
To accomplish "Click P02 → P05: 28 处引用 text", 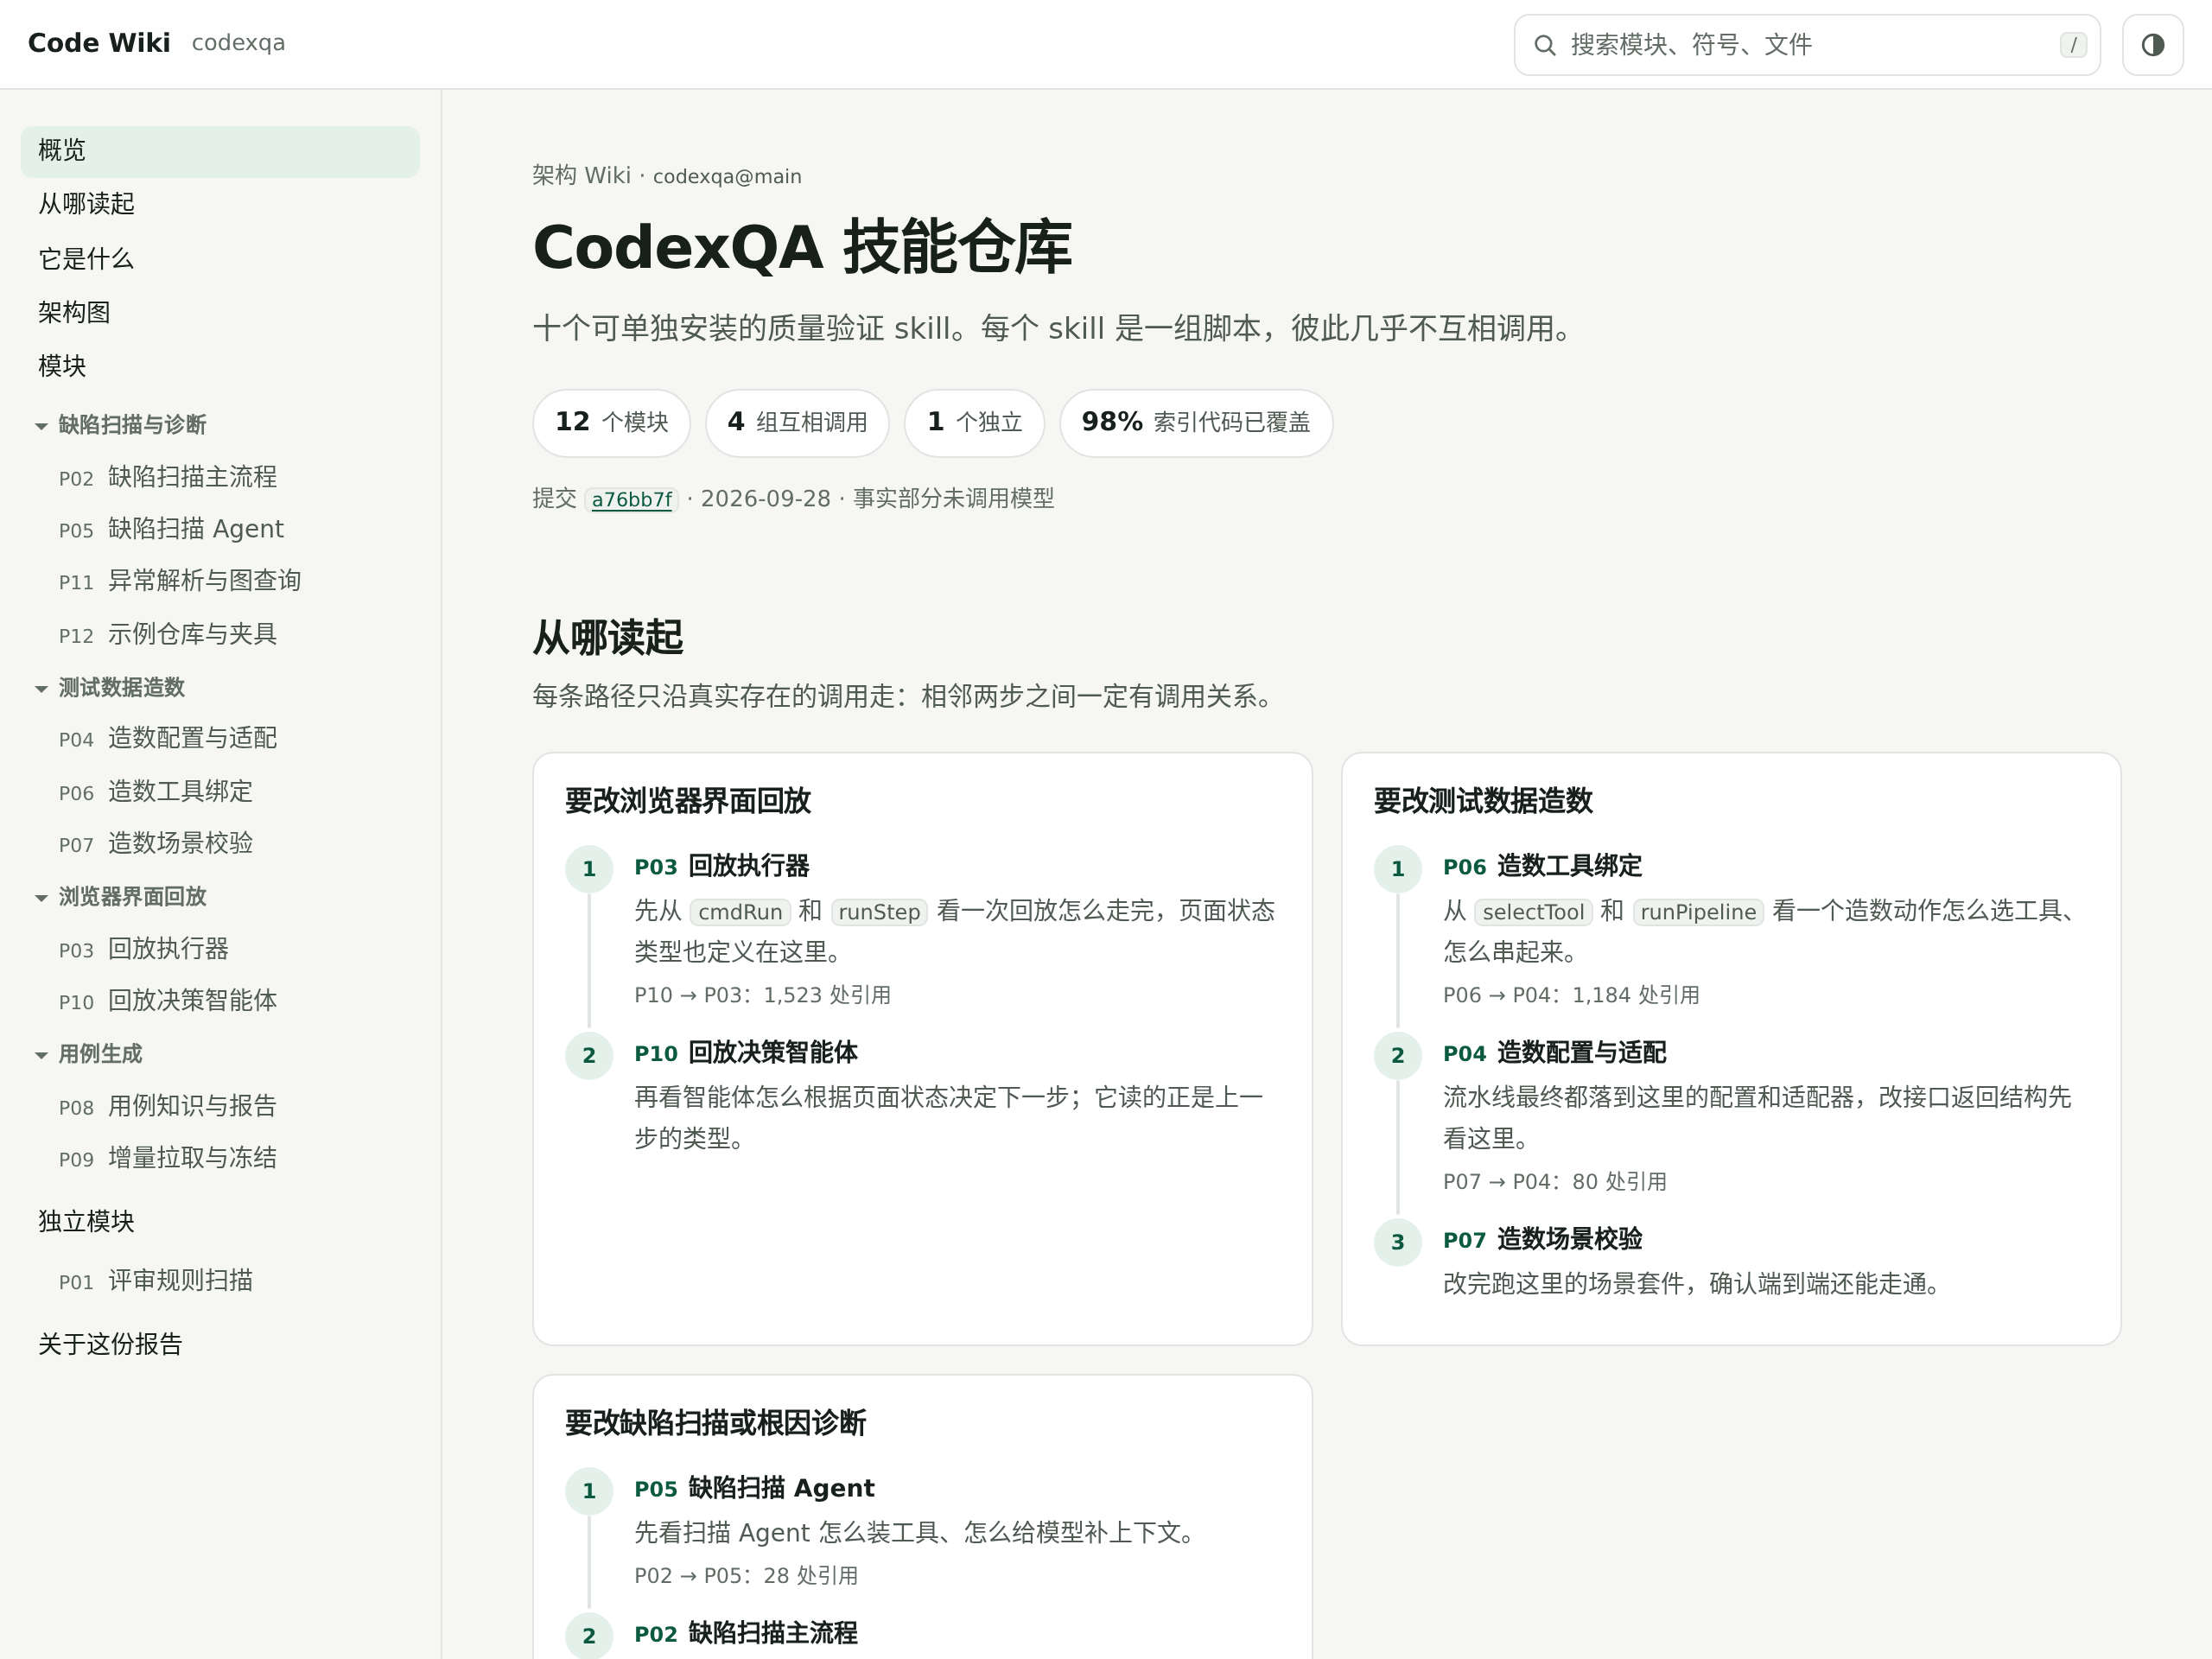I will [746, 1576].
